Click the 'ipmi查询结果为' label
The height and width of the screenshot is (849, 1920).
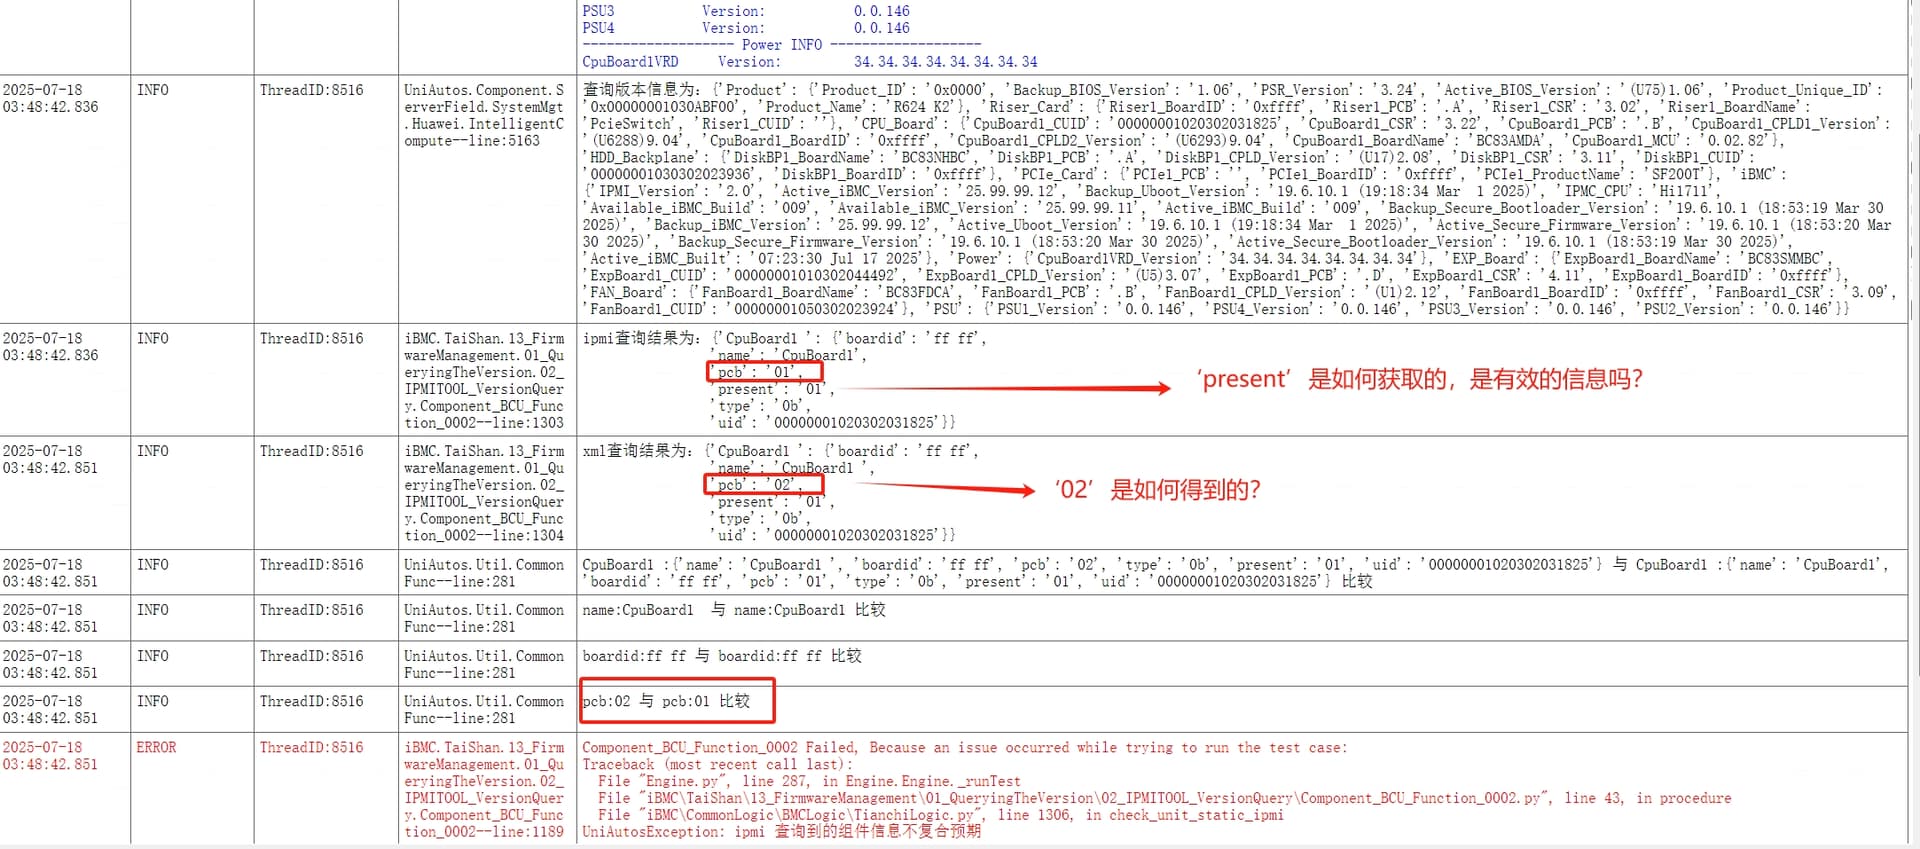(x=641, y=338)
